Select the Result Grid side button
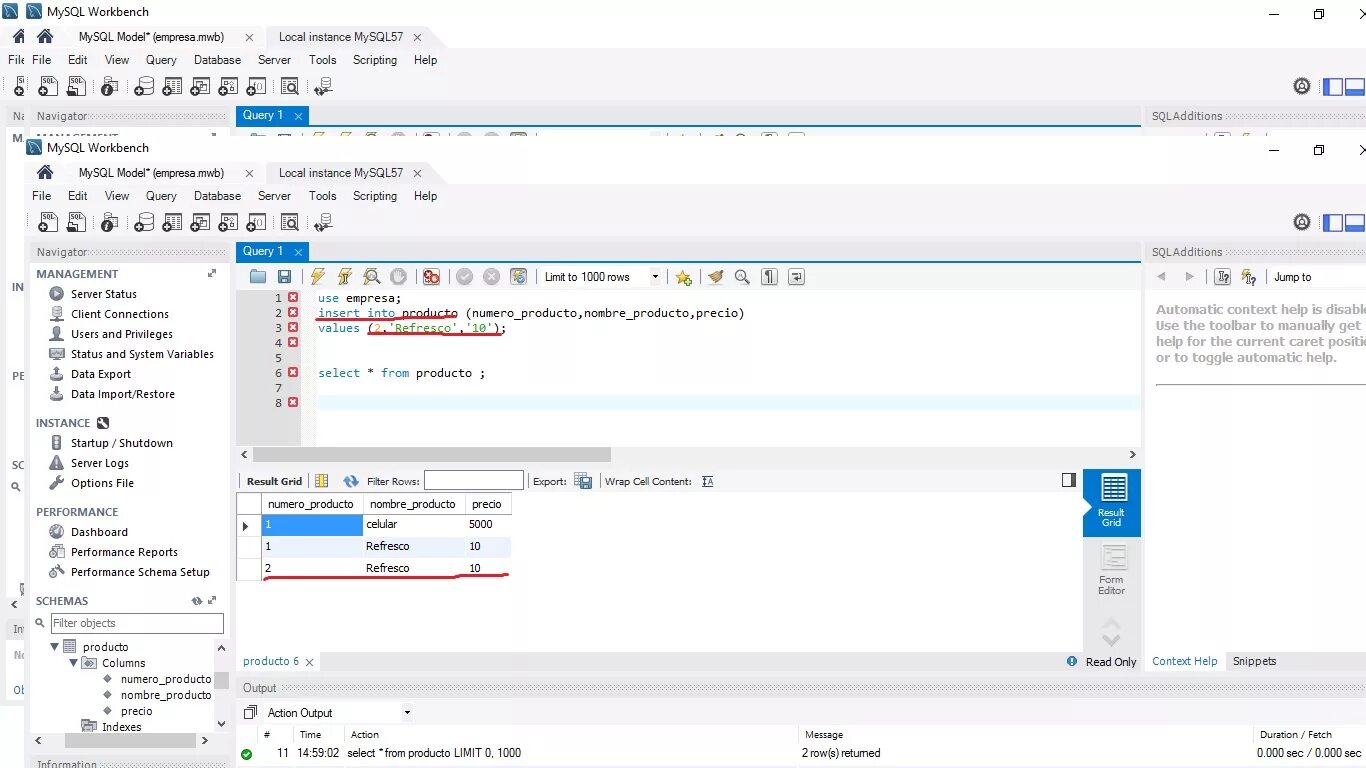Screen dimensions: 1366x768 1111,501
